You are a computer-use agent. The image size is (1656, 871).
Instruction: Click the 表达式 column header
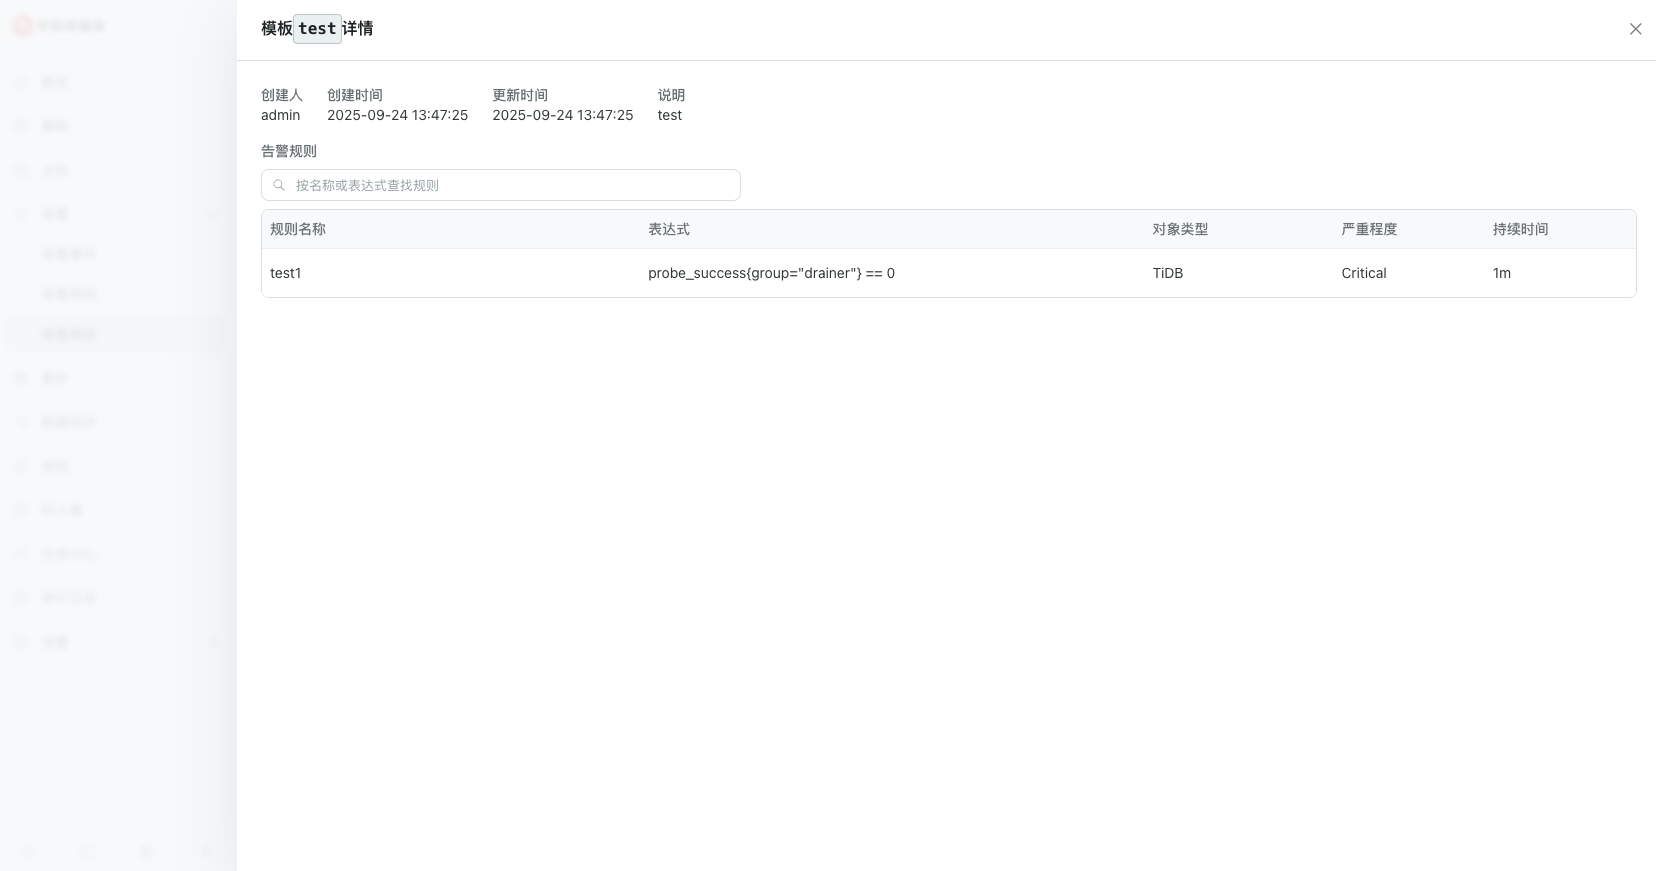[x=669, y=229]
